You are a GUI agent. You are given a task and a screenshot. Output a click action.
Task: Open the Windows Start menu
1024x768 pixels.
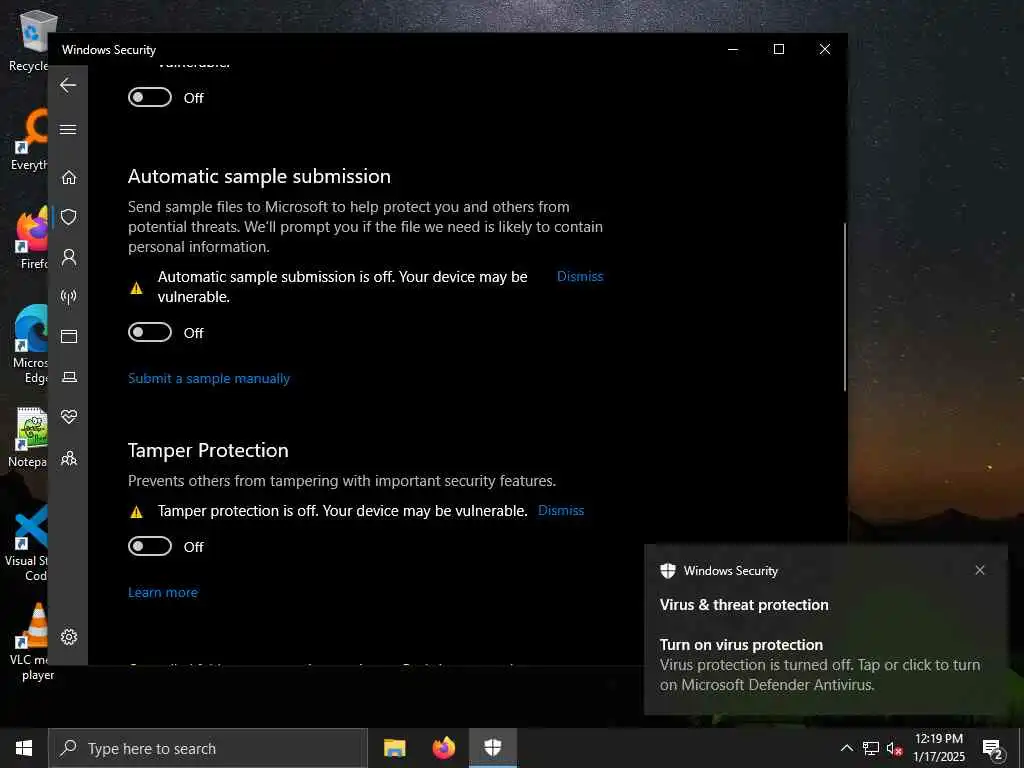[24, 748]
